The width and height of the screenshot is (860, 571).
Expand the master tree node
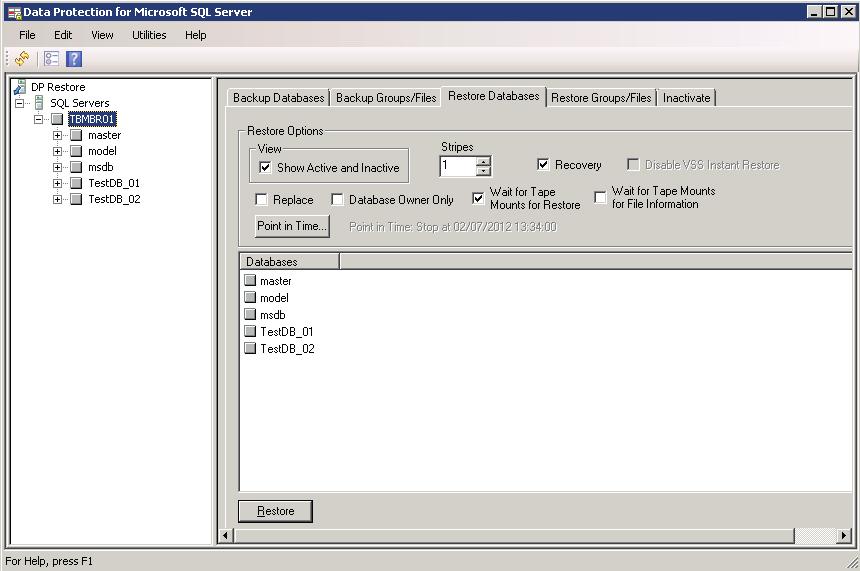(x=58, y=135)
